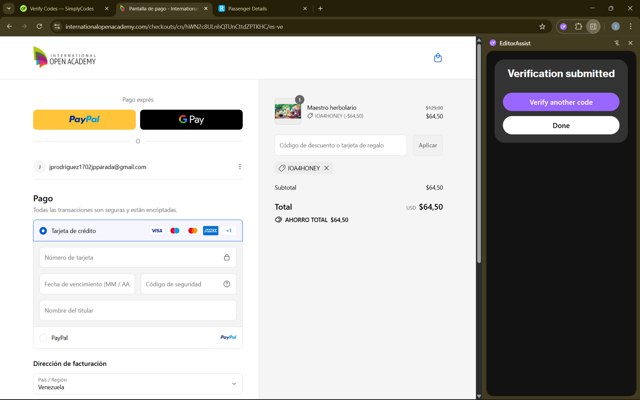Open a new browser tab

coord(320,8)
